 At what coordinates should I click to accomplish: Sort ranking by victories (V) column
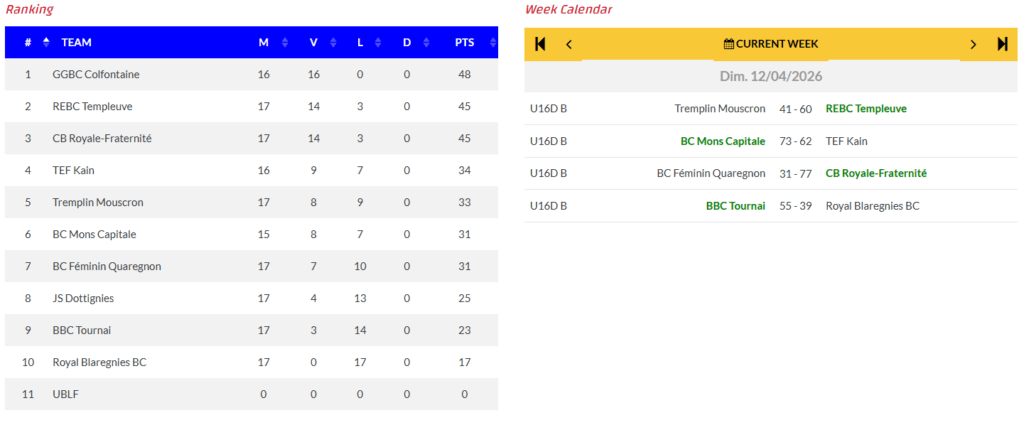pos(313,43)
